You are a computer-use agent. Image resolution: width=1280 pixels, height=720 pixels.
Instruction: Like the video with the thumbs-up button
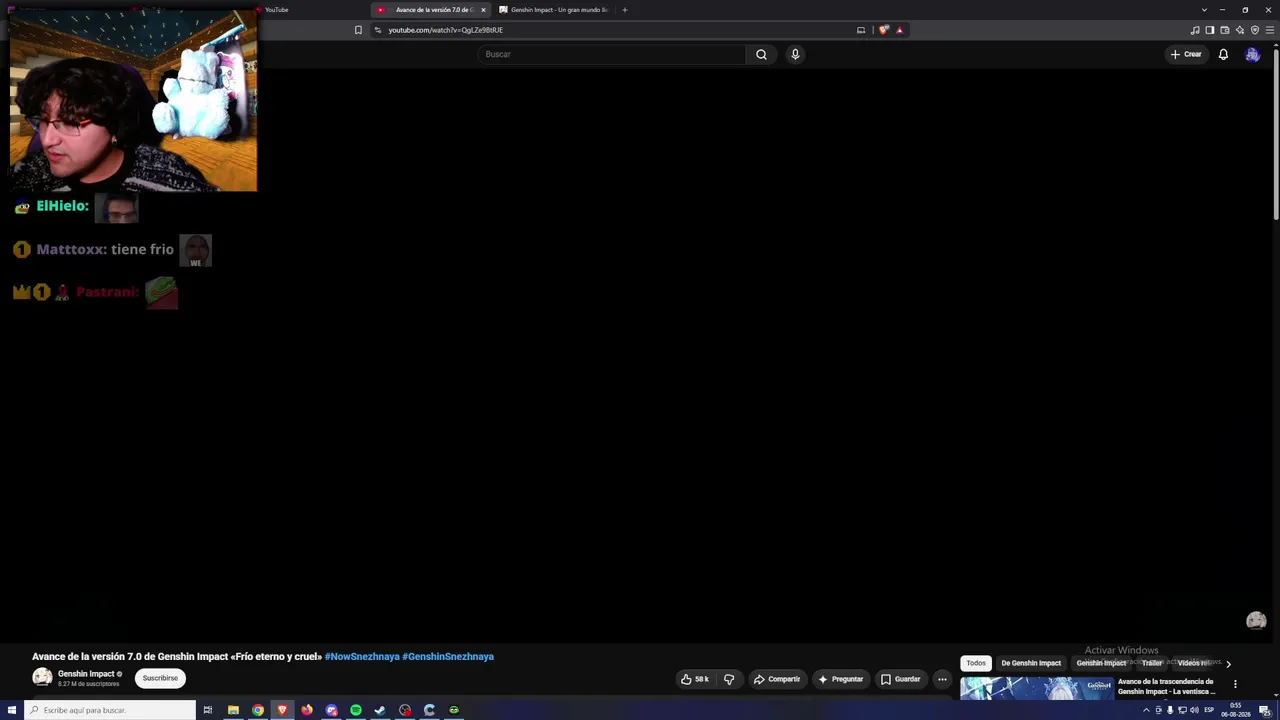(697, 679)
